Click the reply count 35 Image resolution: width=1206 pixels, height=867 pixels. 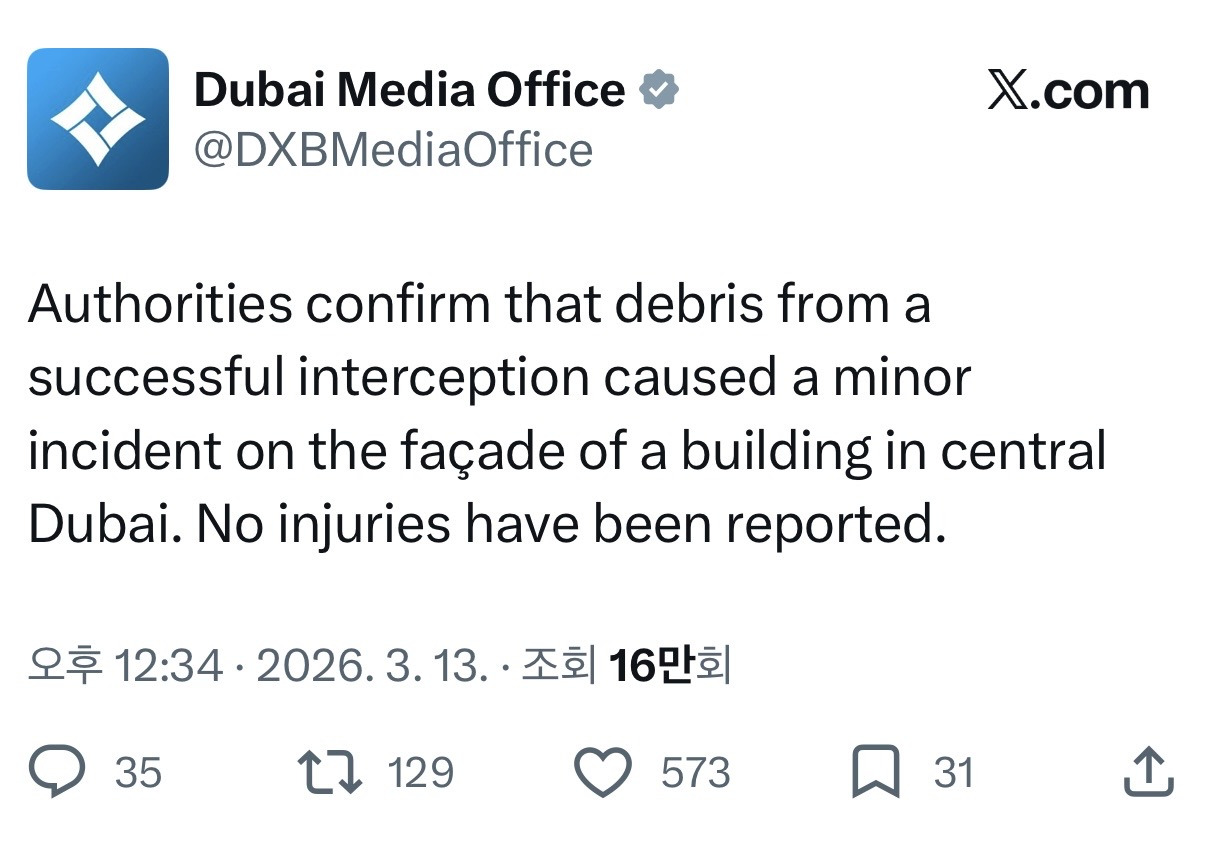point(138,773)
